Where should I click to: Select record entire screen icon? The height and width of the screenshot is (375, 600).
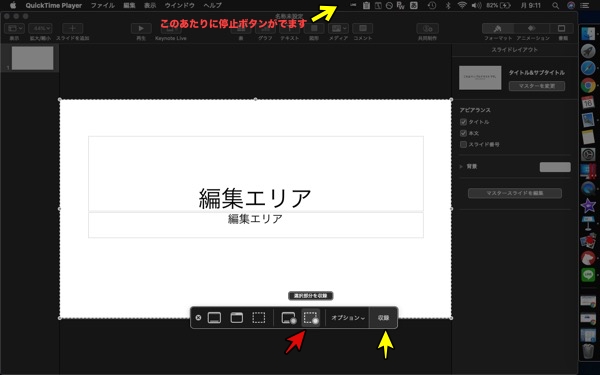point(289,318)
